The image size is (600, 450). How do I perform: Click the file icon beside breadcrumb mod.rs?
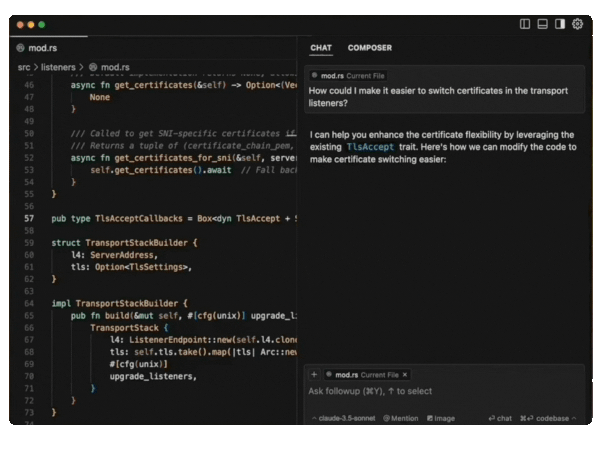tap(93, 67)
